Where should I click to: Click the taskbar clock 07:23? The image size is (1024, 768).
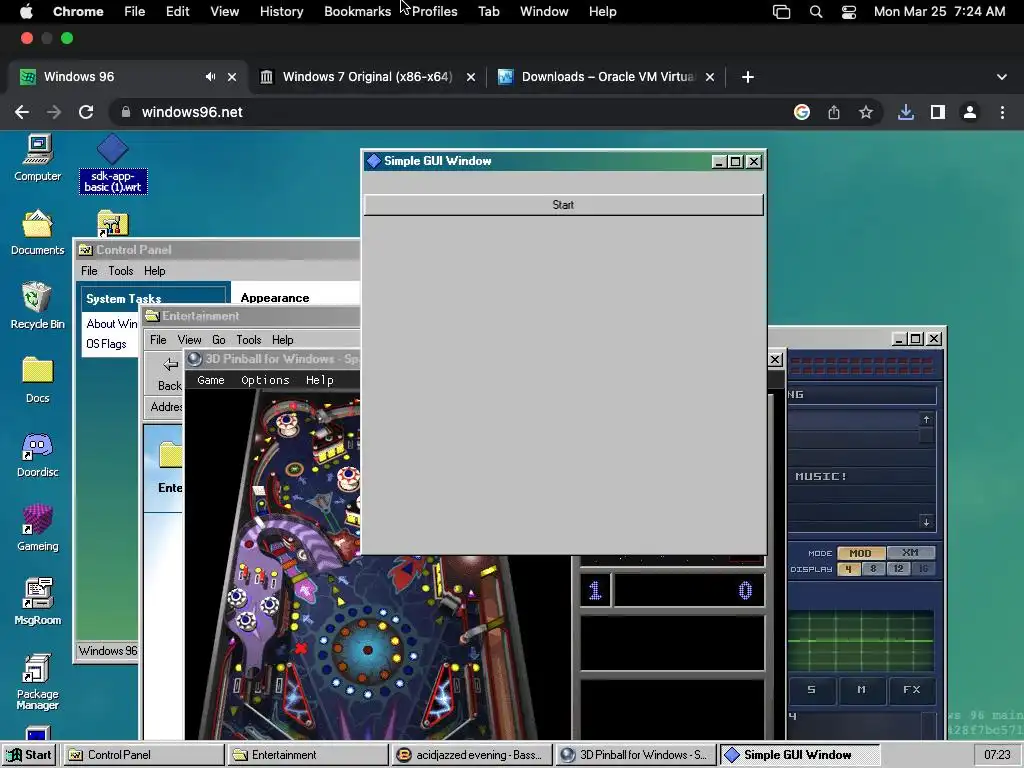pos(997,755)
